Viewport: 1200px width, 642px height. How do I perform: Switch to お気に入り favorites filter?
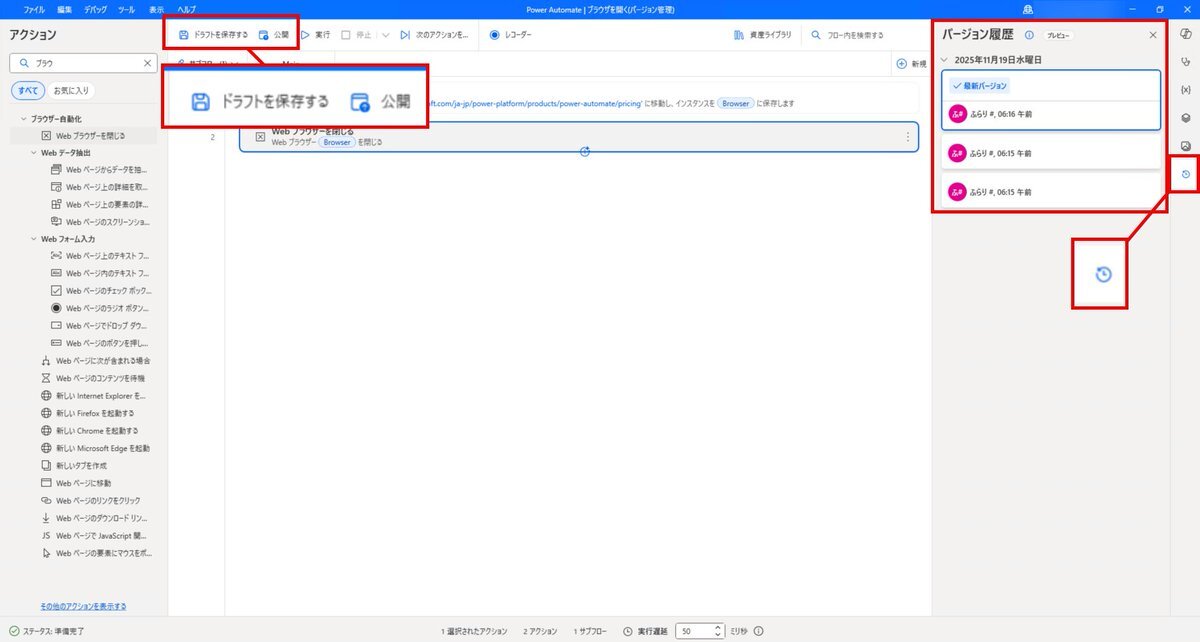[x=71, y=91]
